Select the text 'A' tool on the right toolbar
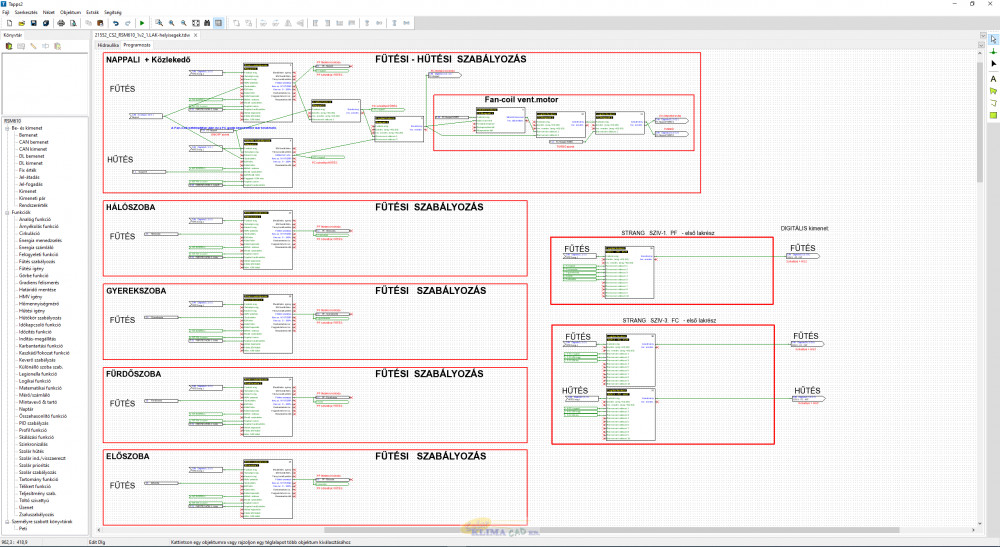The image size is (1000, 547). tap(993, 79)
